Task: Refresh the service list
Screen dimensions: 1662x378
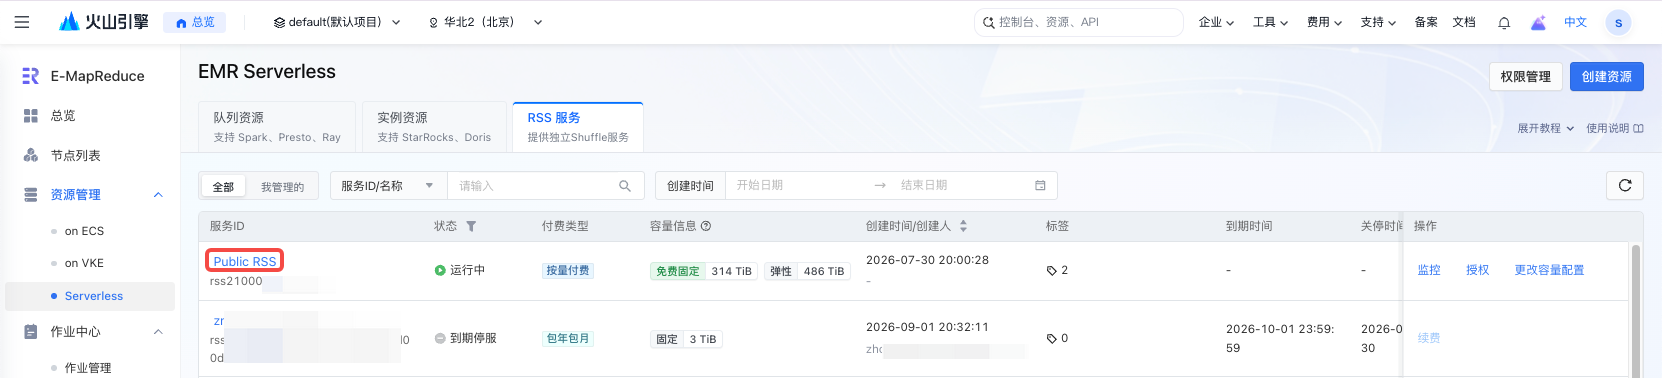Action: coord(1625,185)
